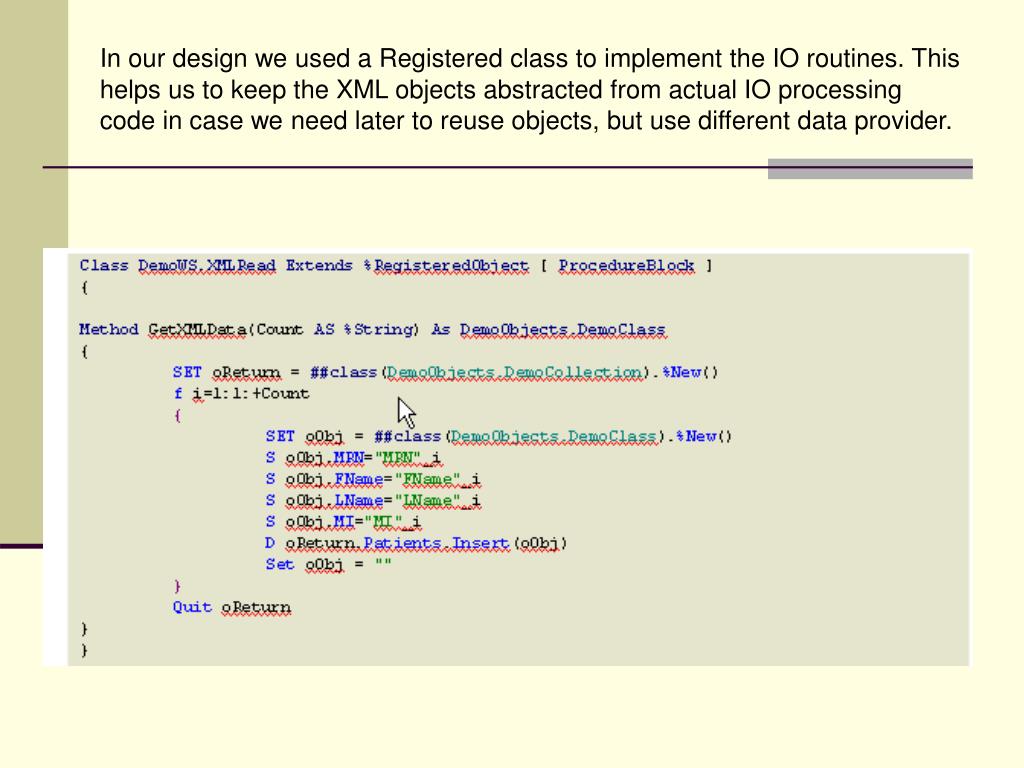
Task: Select the %String parameter type
Action: pos(379,329)
